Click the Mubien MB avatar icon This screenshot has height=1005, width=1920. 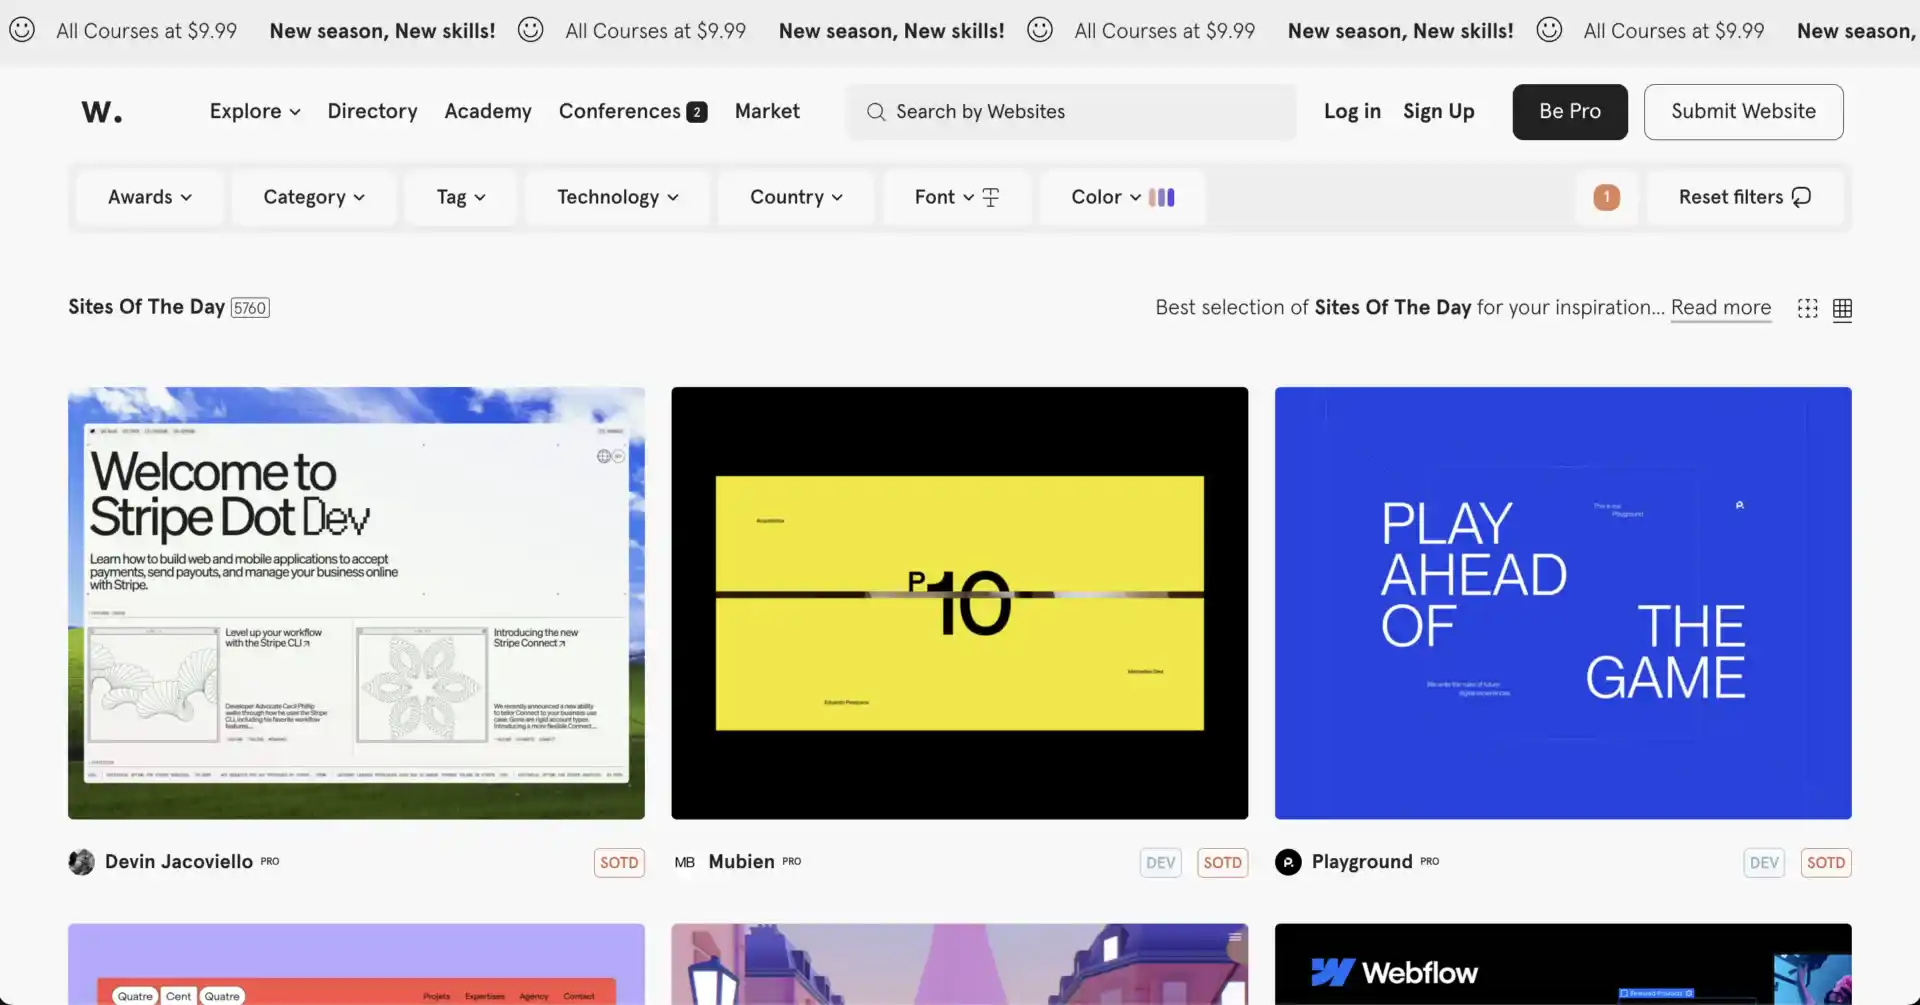pyautogui.click(x=685, y=862)
